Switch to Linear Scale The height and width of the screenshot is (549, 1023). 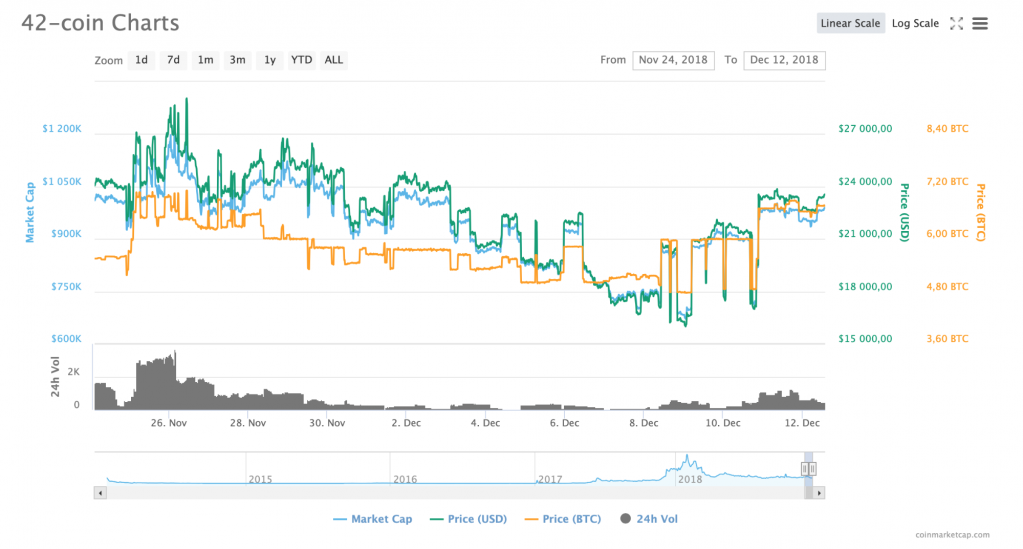pos(850,23)
